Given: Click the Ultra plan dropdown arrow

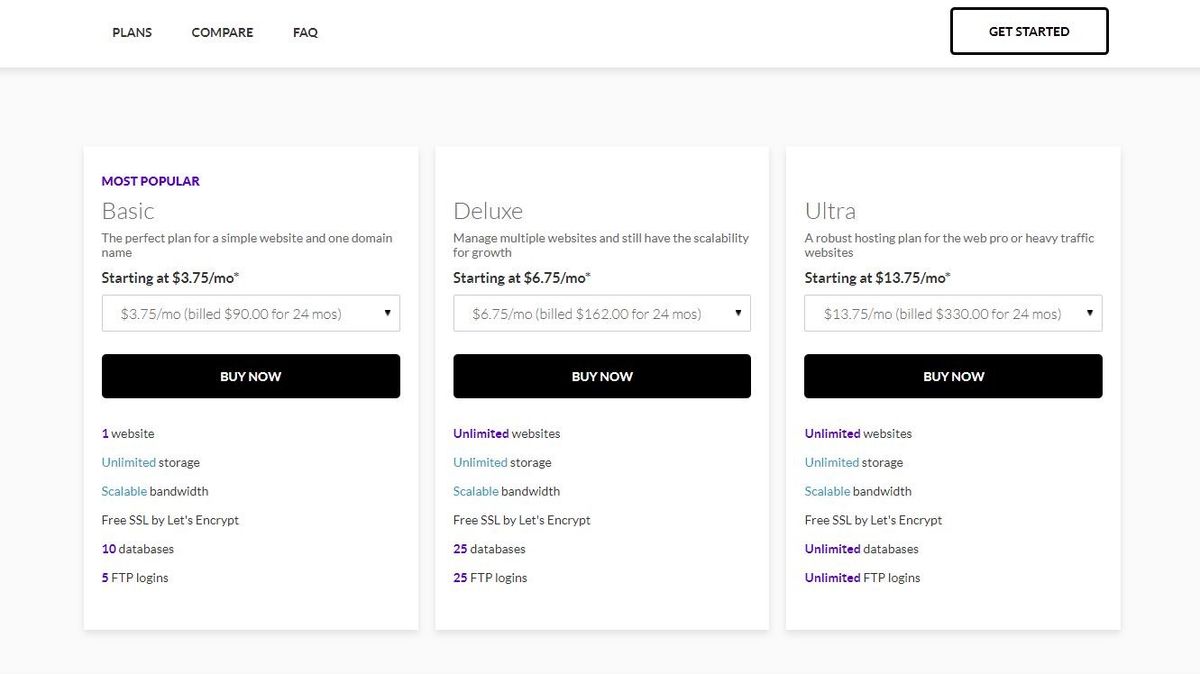Looking at the screenshot, I should [x=1090, y=313].
